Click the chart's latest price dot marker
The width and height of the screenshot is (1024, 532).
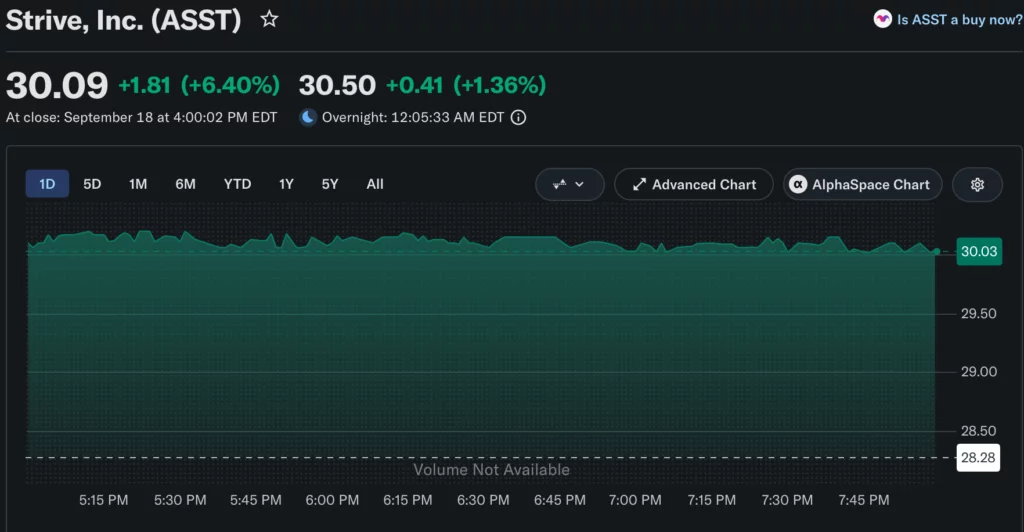click(937, 251)
